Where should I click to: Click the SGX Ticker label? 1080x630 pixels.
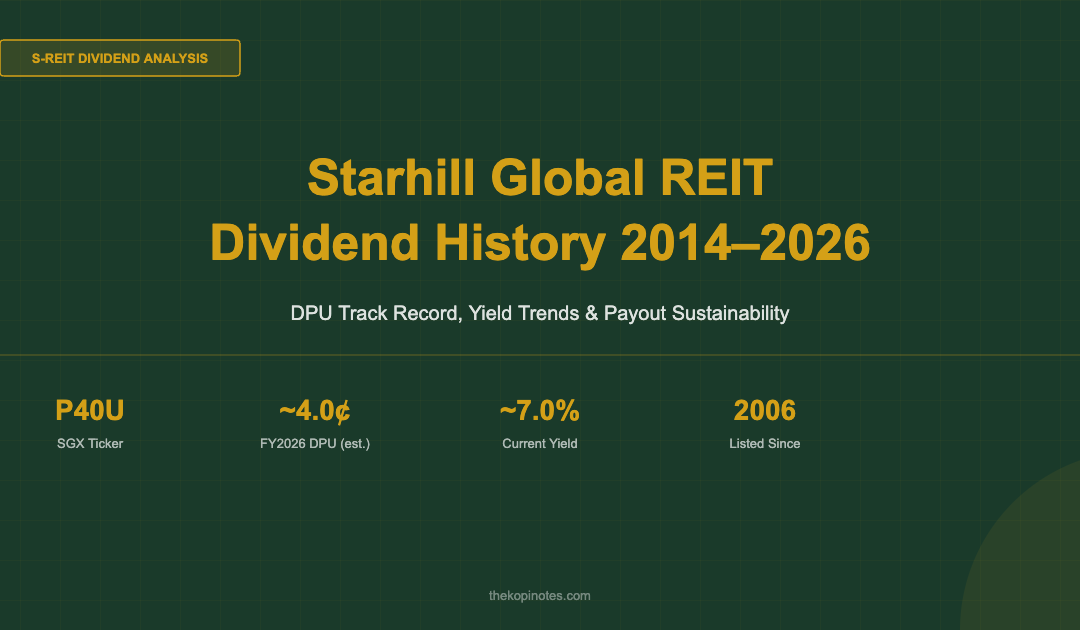tap(90, 443)
